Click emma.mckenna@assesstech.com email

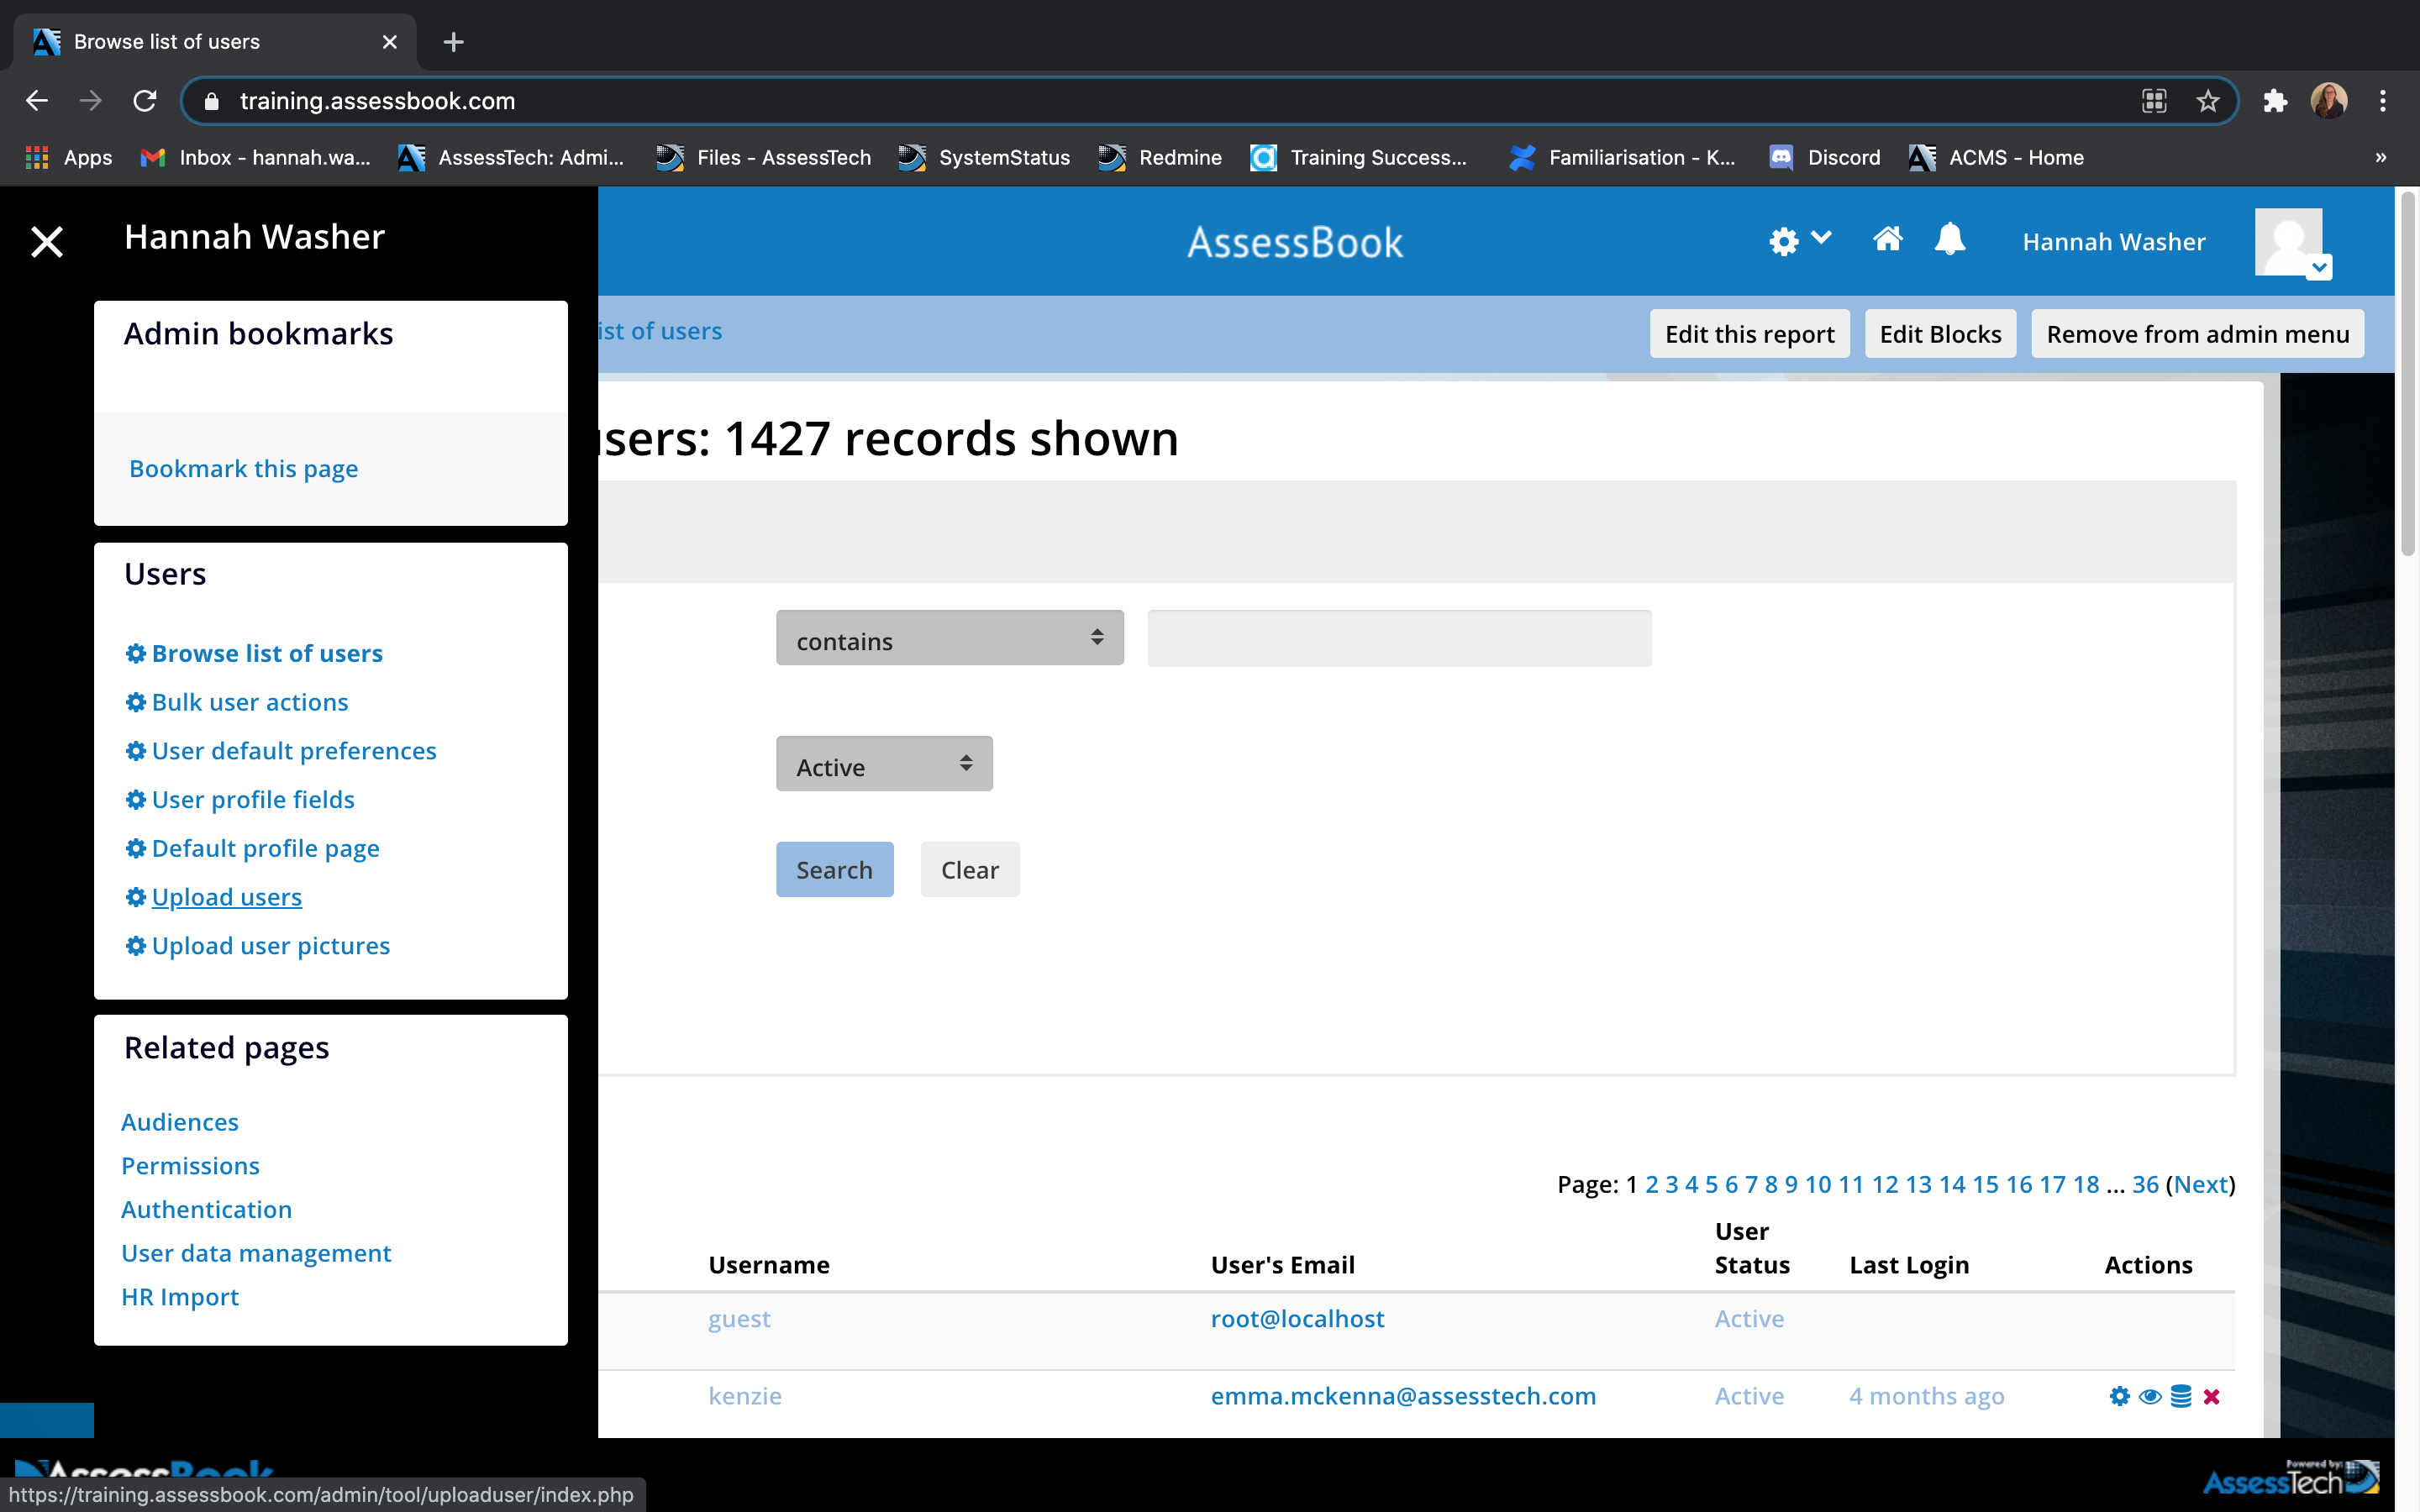(x=1403, y=1396)
